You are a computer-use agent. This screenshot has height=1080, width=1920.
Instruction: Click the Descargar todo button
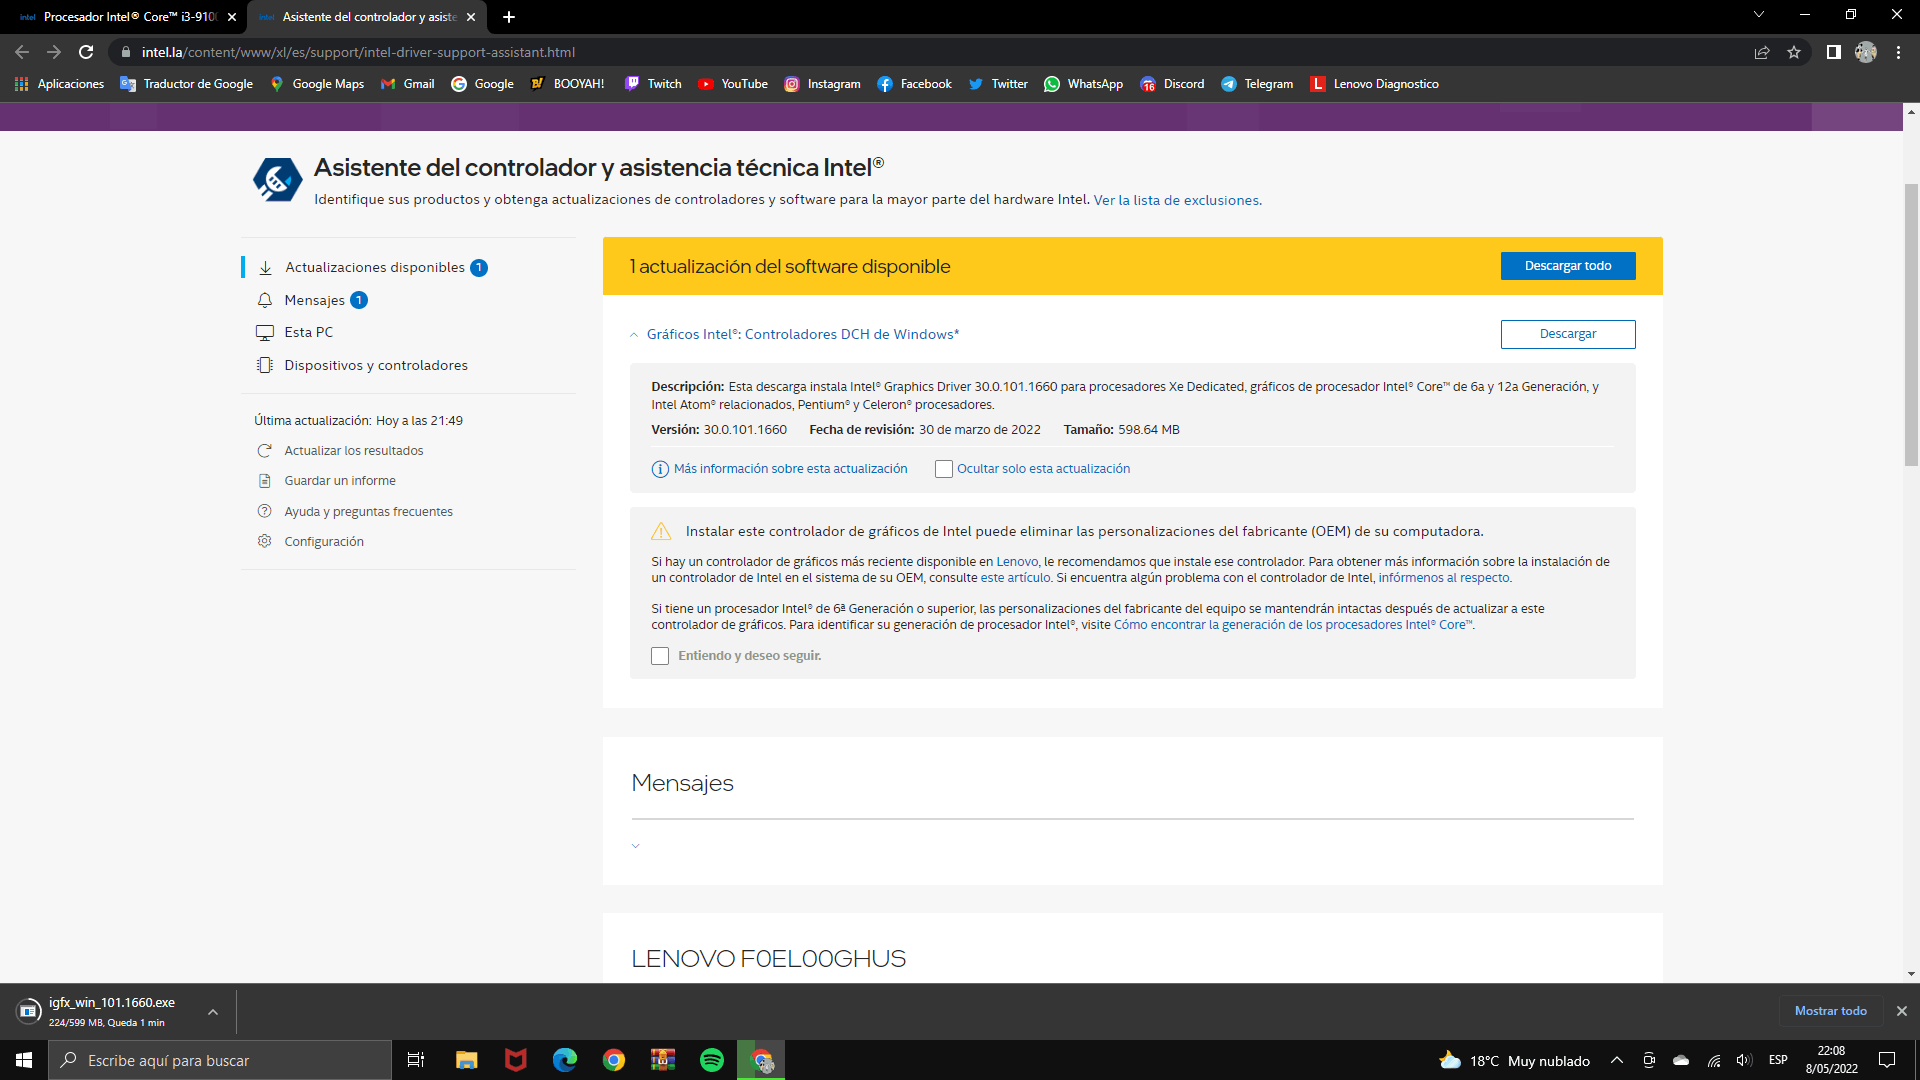click(x=1567, y=266)
